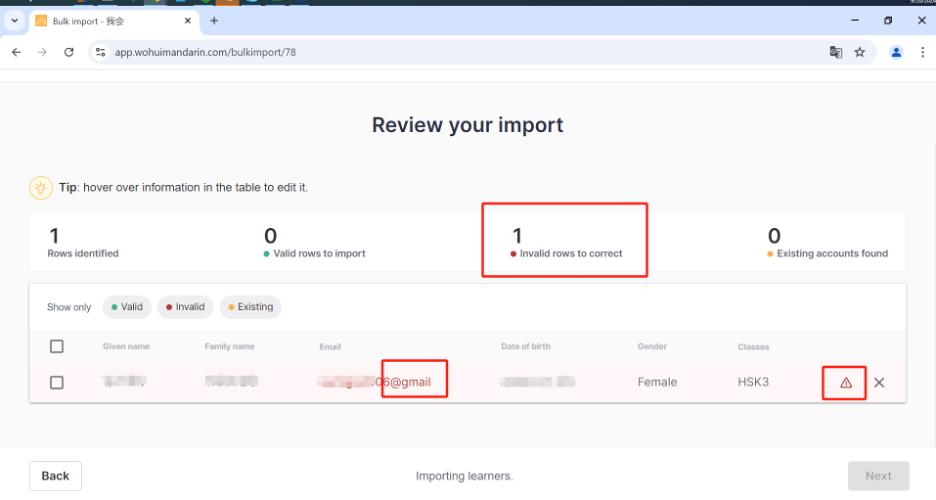The height and width of the screenshot is (500, 936).
Task: Click the warning triangle icon in the row
Action: tap(845, 383)
